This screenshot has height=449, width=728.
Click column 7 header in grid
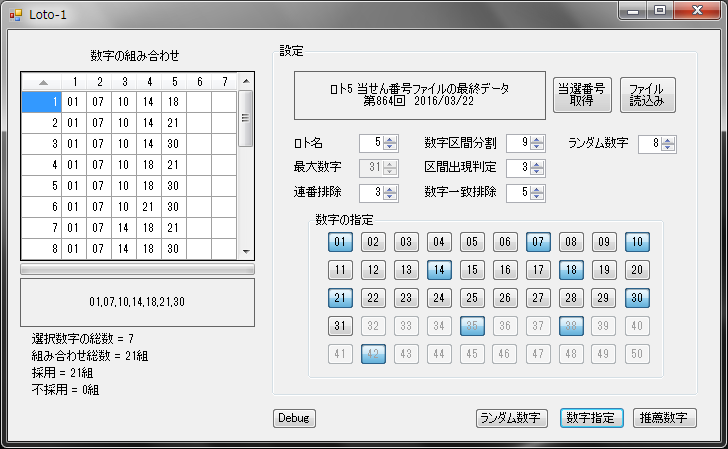224,82
